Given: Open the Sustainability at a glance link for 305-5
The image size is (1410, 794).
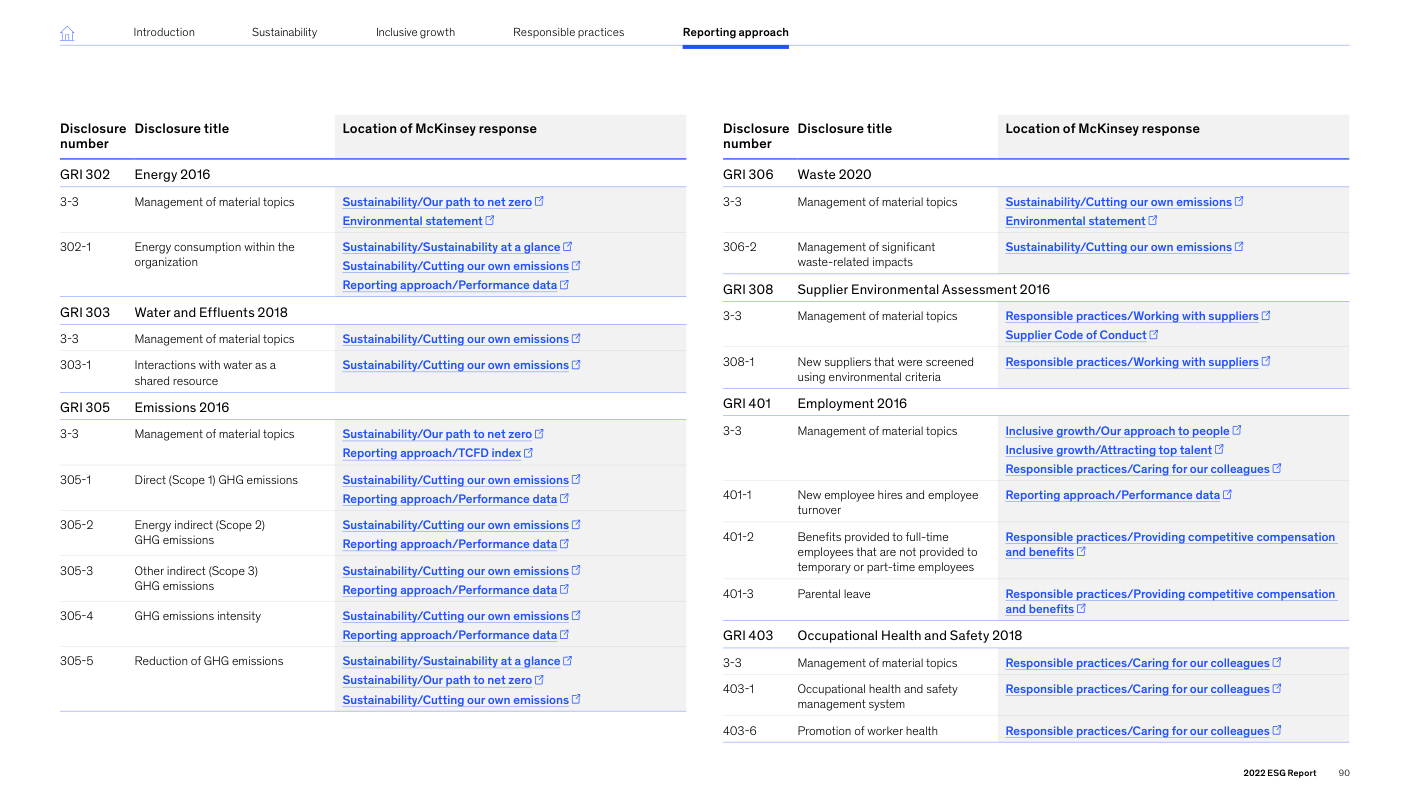Looking at the screenshot, I should click(451, 661).
